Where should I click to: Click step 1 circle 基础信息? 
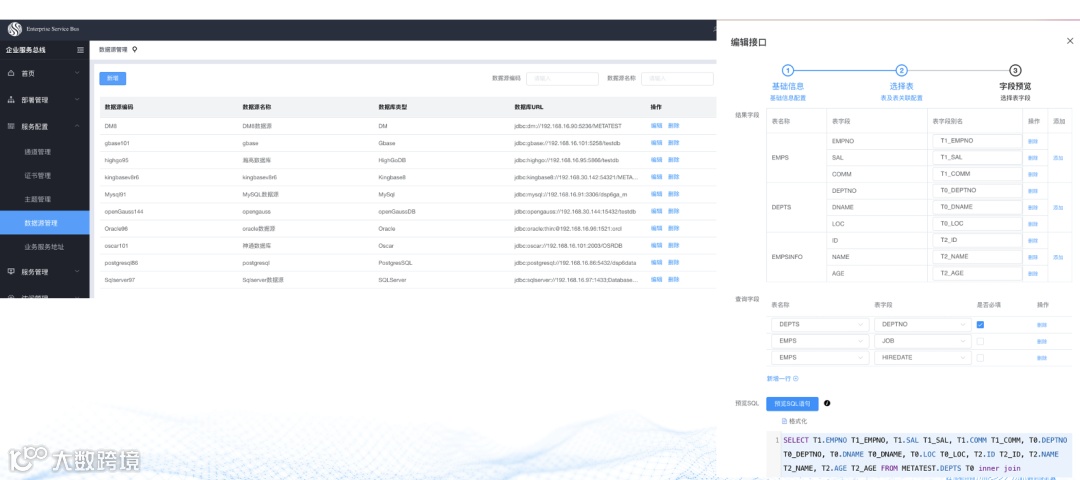point(788,70)
